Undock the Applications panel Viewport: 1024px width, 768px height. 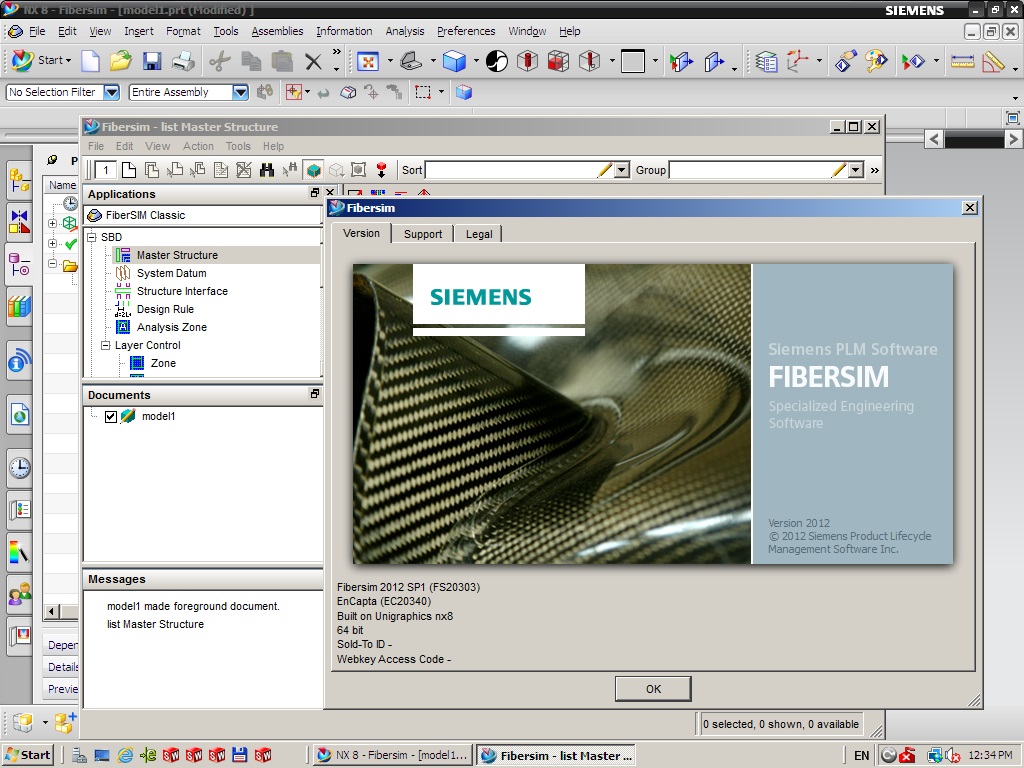coord(315,193)
